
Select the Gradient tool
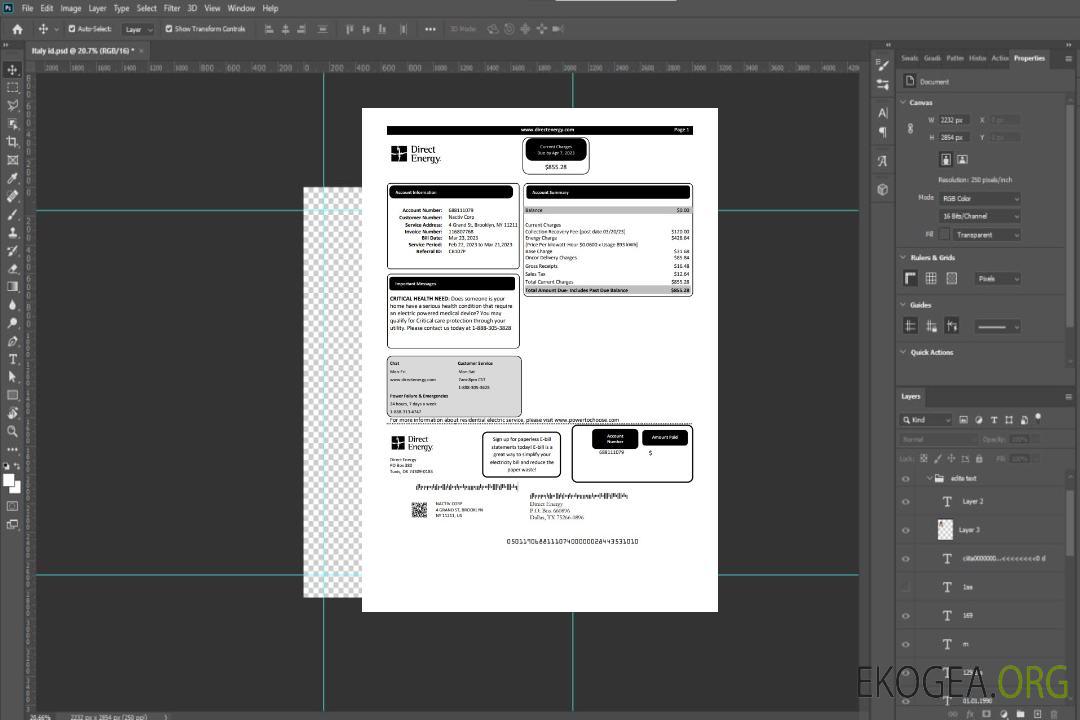[x=13, y=287]
